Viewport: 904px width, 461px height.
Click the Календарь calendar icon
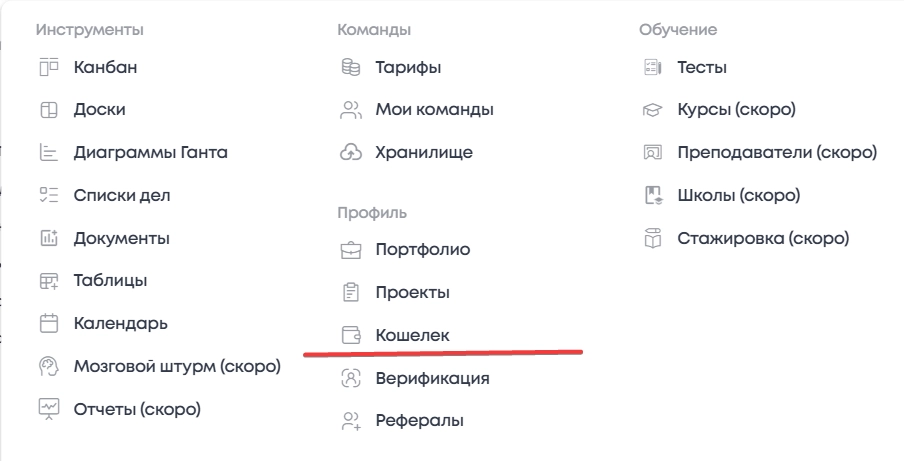click(x=49, y=323)
